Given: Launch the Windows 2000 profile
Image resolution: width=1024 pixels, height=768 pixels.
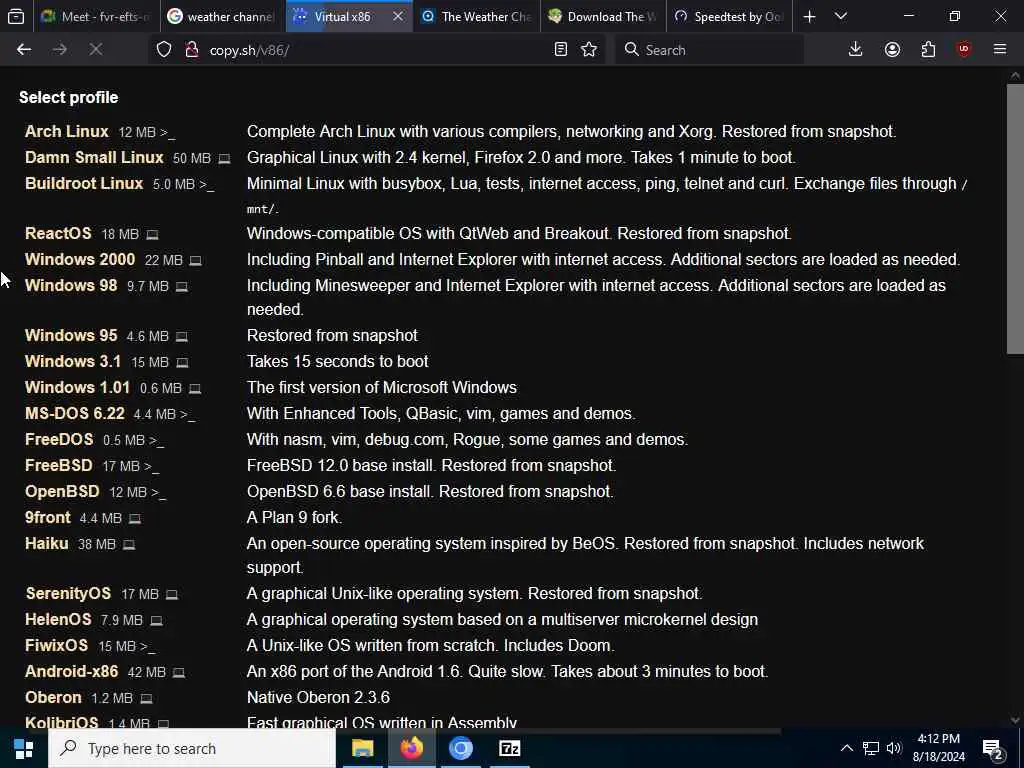Looking at the screenshot, I should [80, 259].
